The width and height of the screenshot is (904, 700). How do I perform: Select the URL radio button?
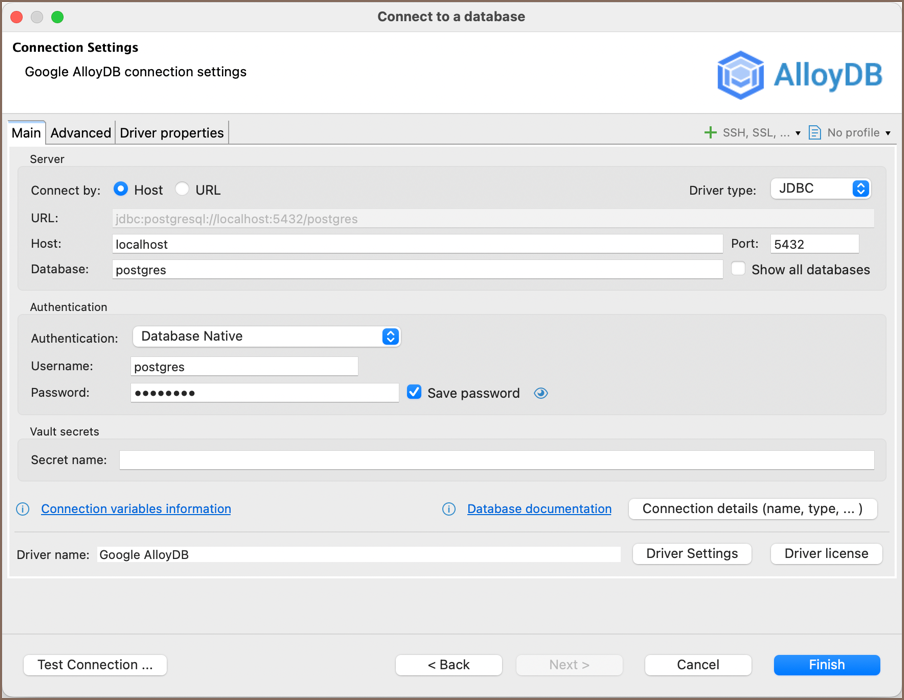click(x=182, y=189)
